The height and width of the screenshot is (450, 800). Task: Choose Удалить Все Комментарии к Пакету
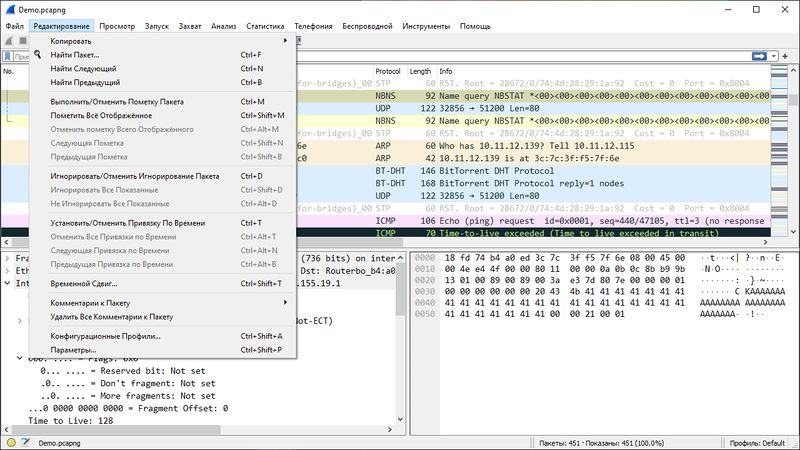point(163,317)
